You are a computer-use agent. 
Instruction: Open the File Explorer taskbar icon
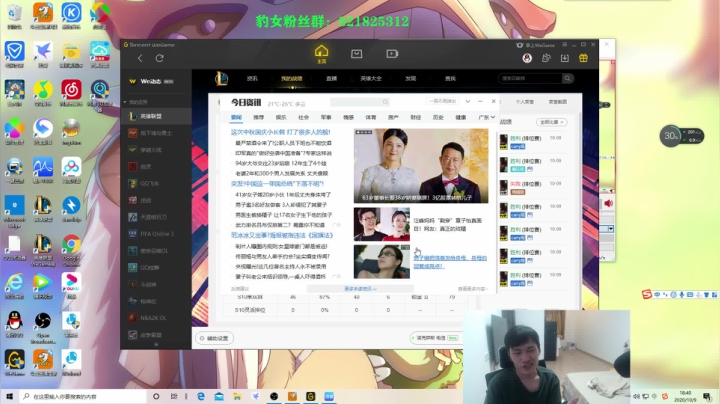(x=237, y=396)
